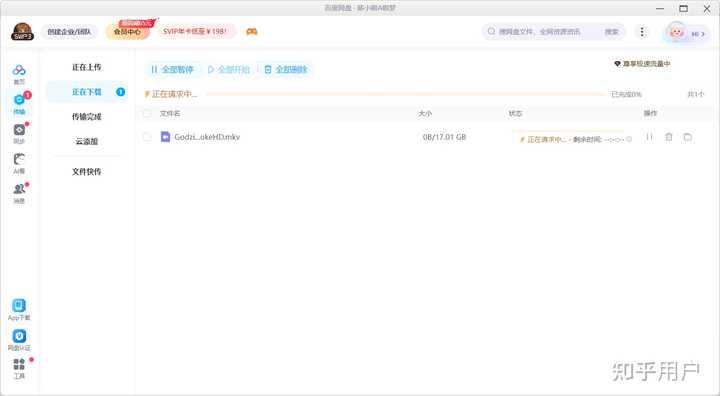This screenshot has height=396, width=720.
Task: Click the Godzi...ukeHD.mkv file progress bar
Action: [x=568, y=131]
